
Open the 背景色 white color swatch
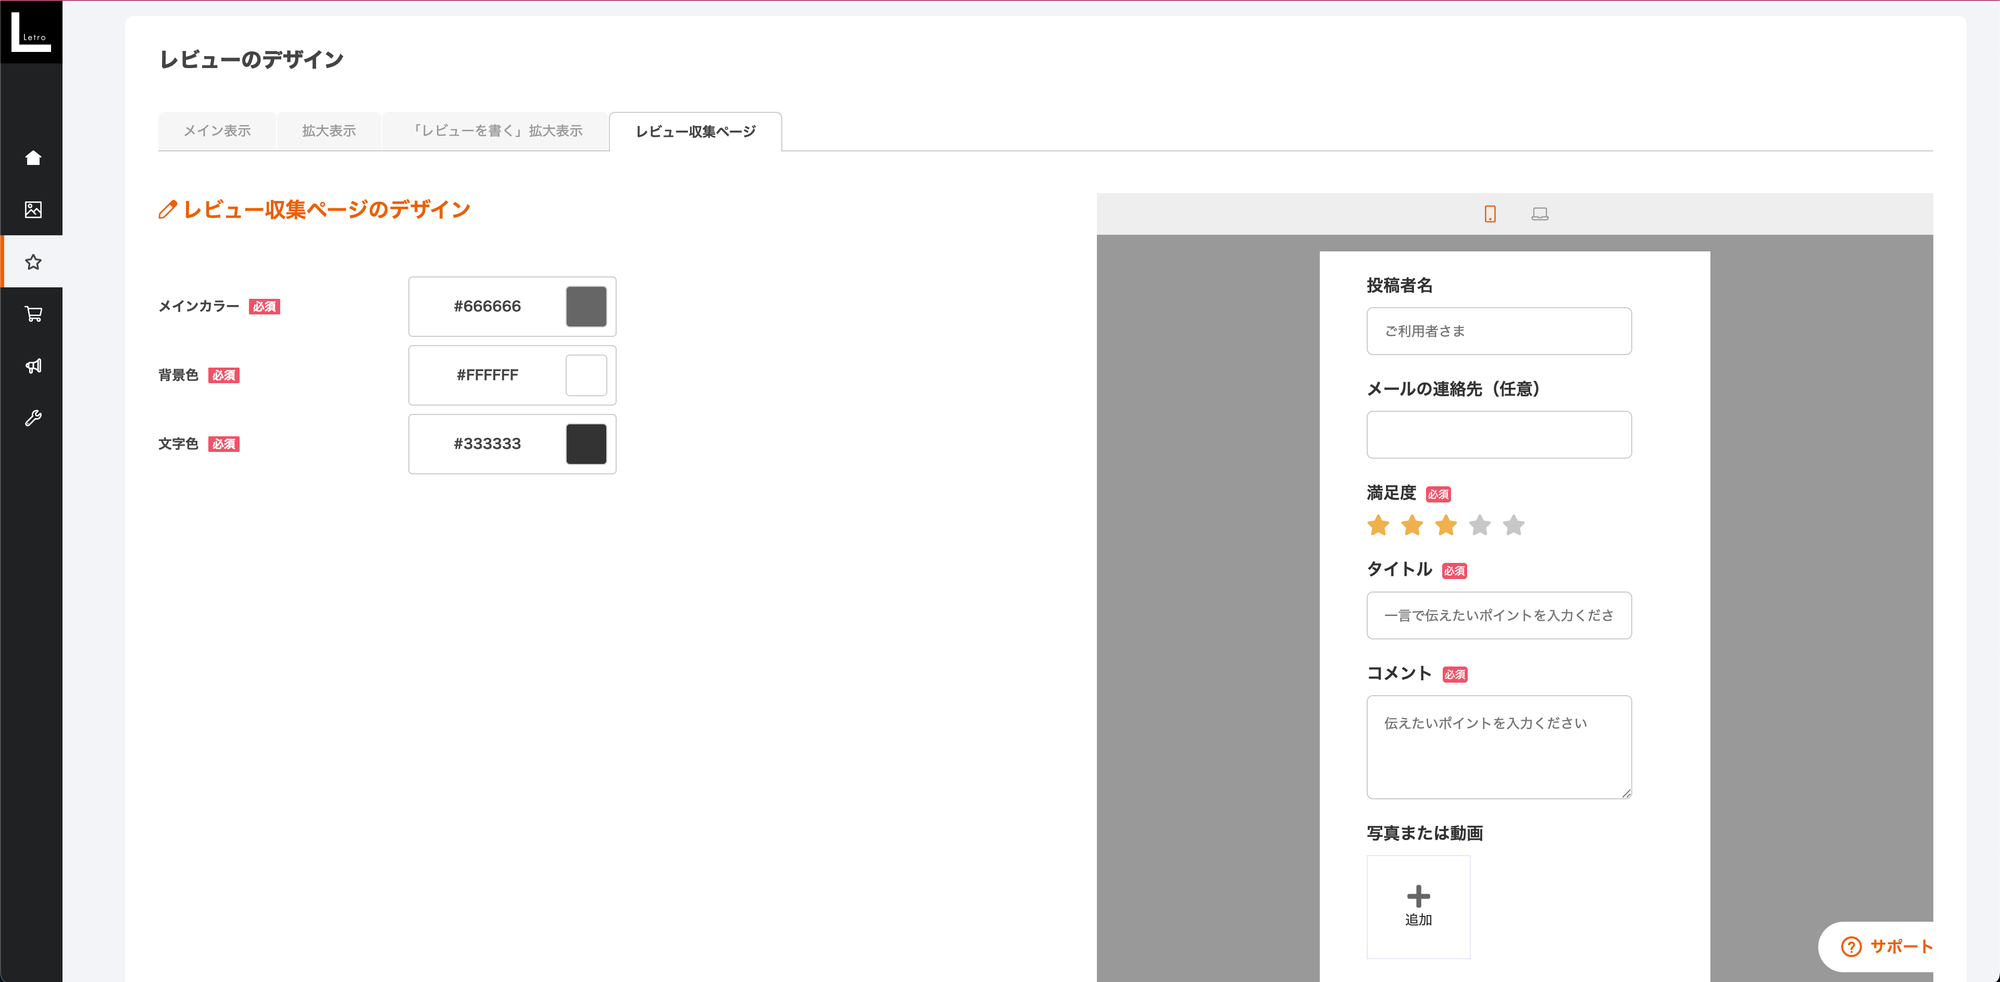586,376
